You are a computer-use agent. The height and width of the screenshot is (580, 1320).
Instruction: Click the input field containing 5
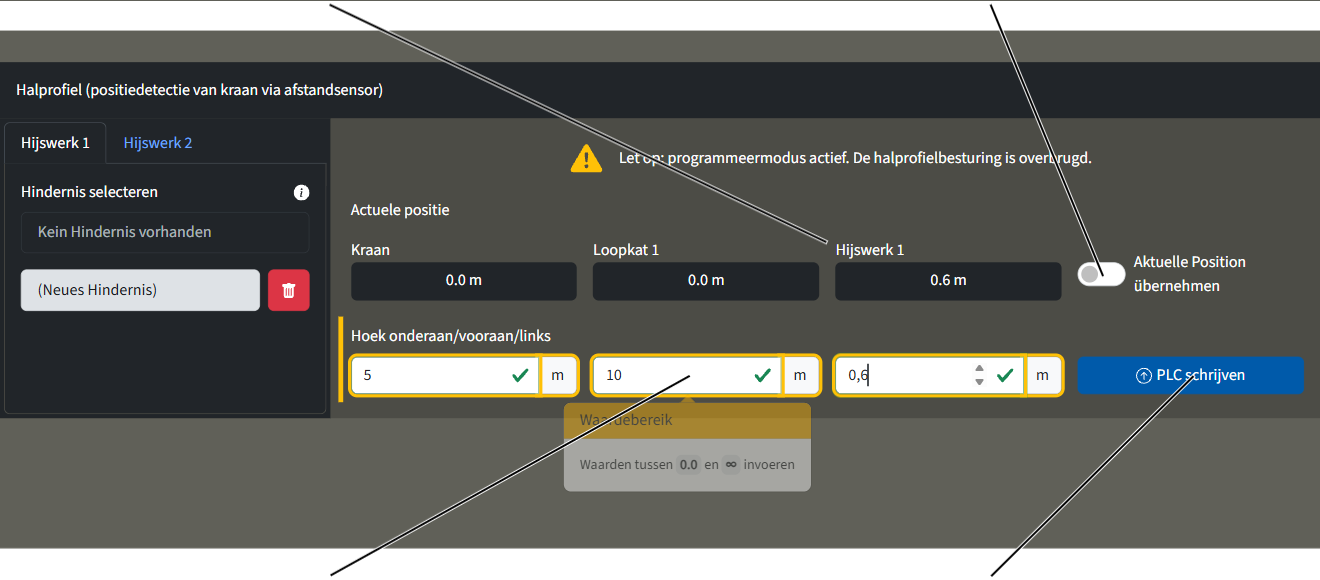pyautogui.click(x=445, y=376)
